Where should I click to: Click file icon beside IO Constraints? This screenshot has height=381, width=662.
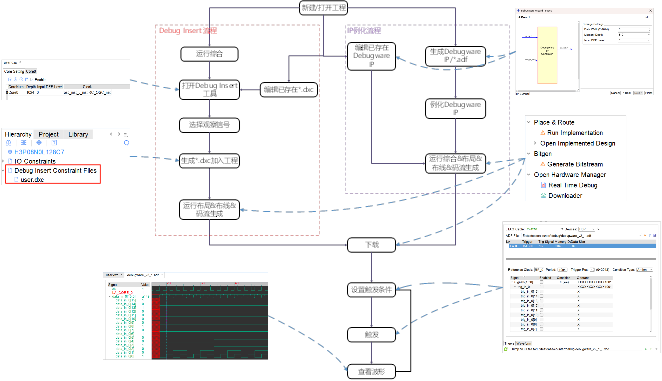(x=11, y=161)
